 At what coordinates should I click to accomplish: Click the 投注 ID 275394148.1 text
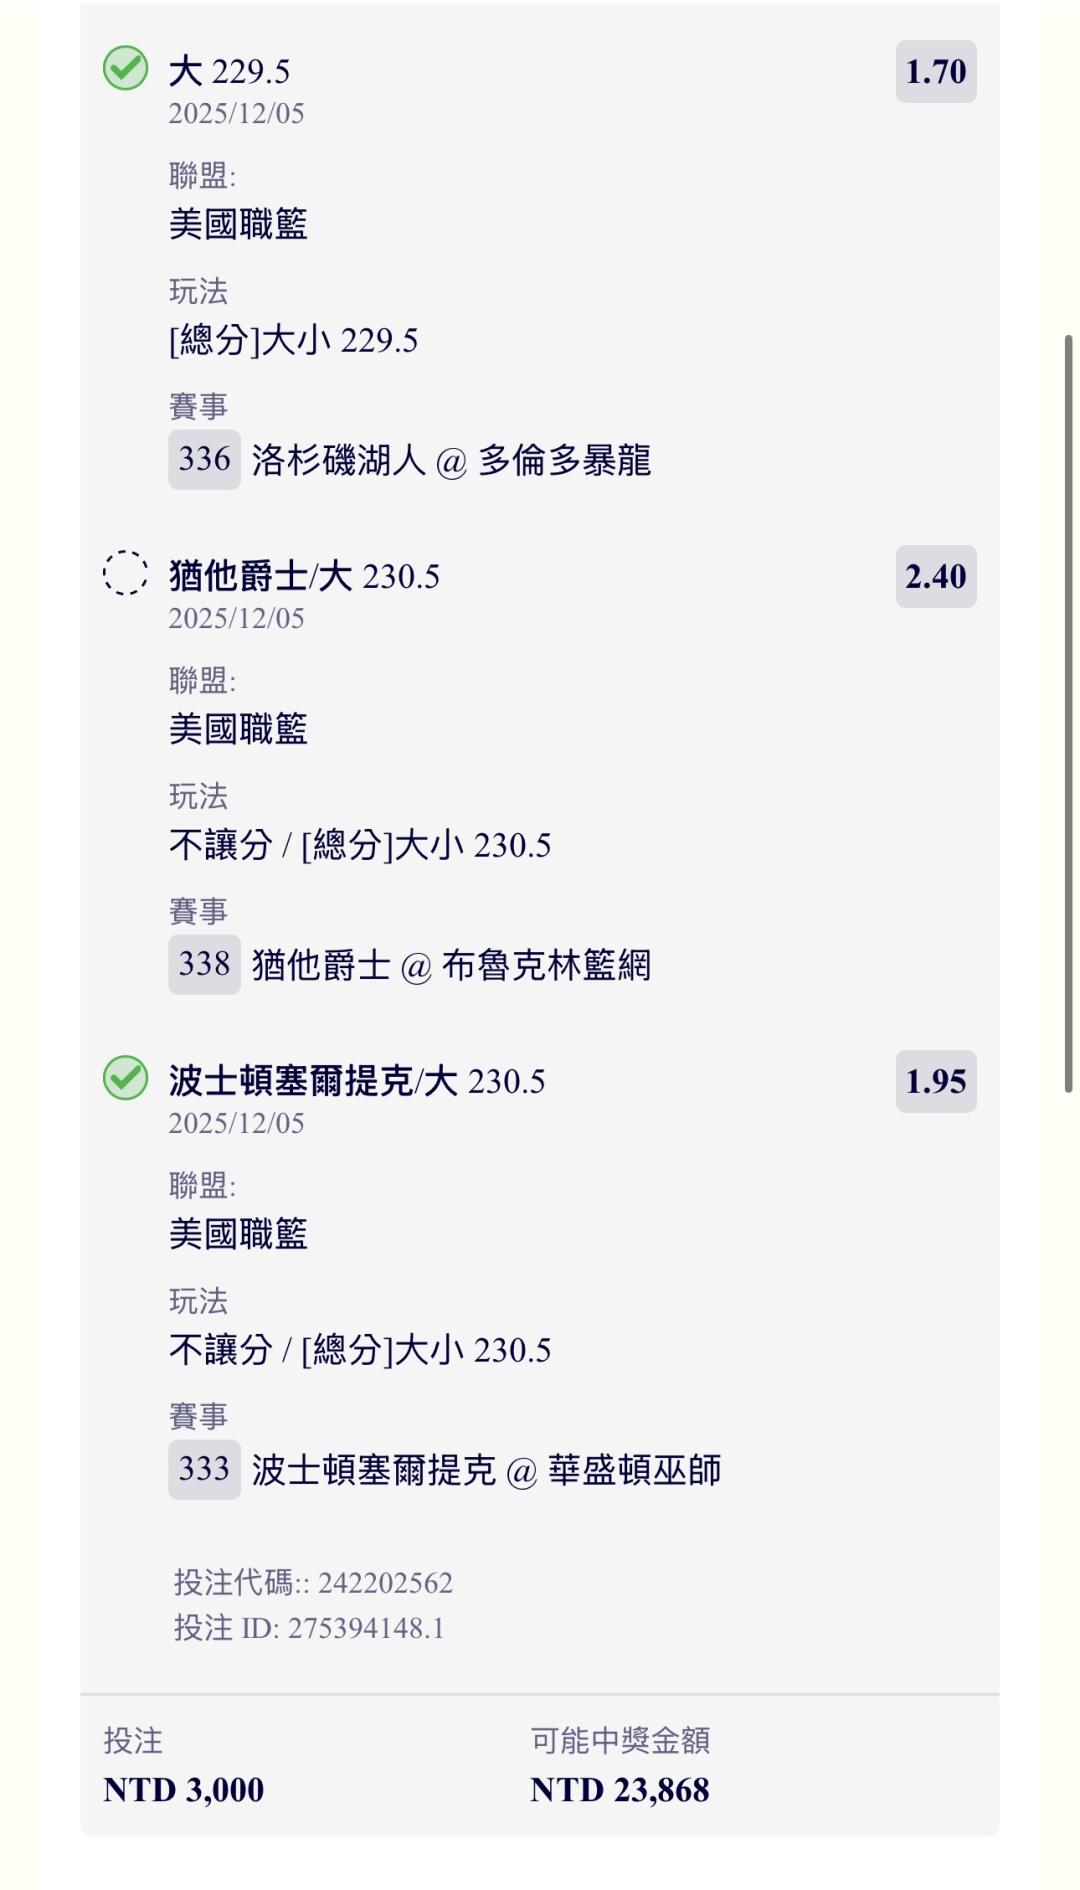click(309, 1629)
